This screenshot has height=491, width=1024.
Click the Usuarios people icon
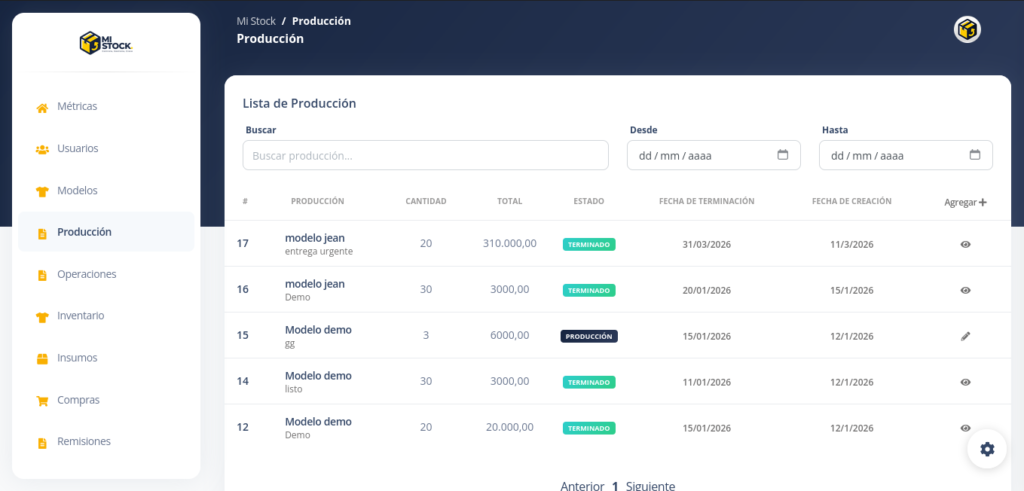(x=42, y=149)
